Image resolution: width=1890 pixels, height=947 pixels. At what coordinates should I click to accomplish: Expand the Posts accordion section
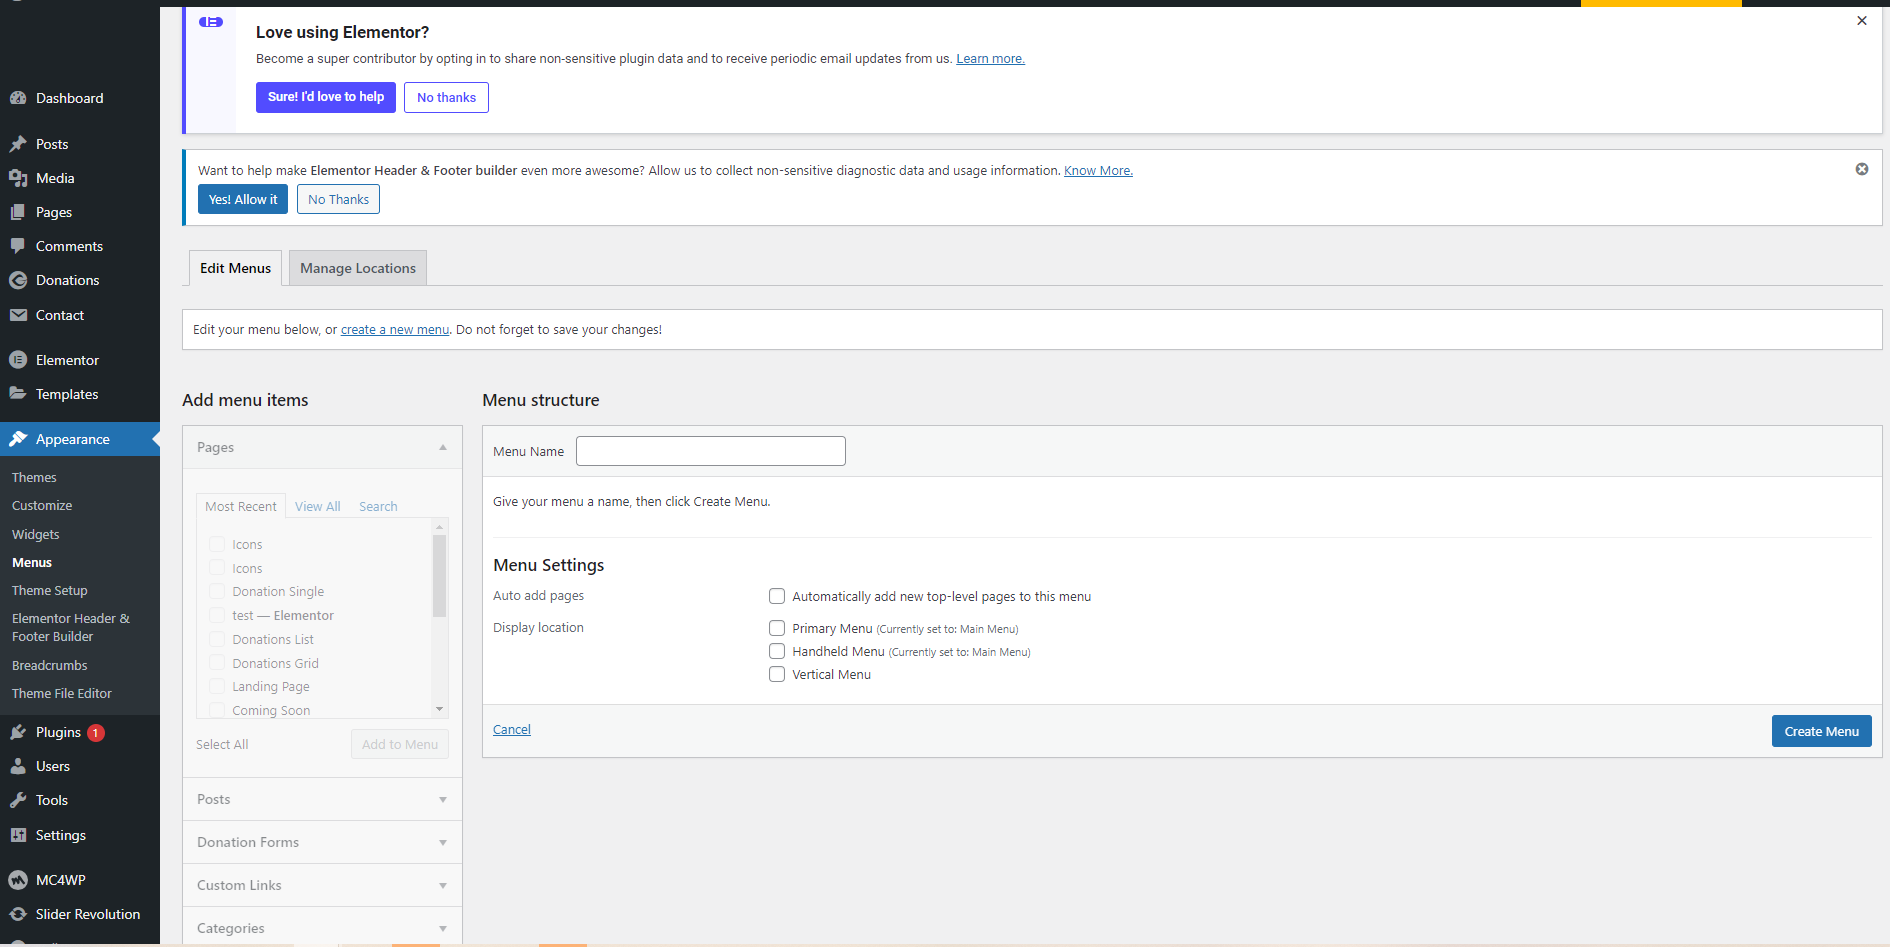pyautogui.click(x=442, y=799)
